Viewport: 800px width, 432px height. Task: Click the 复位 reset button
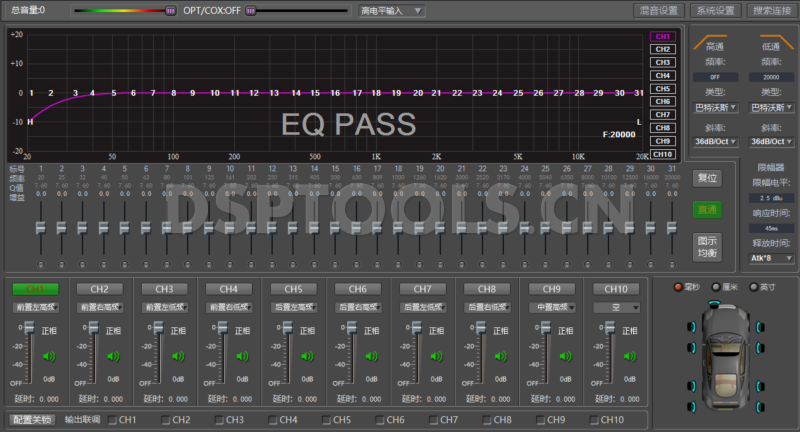(x=707, y=178)
